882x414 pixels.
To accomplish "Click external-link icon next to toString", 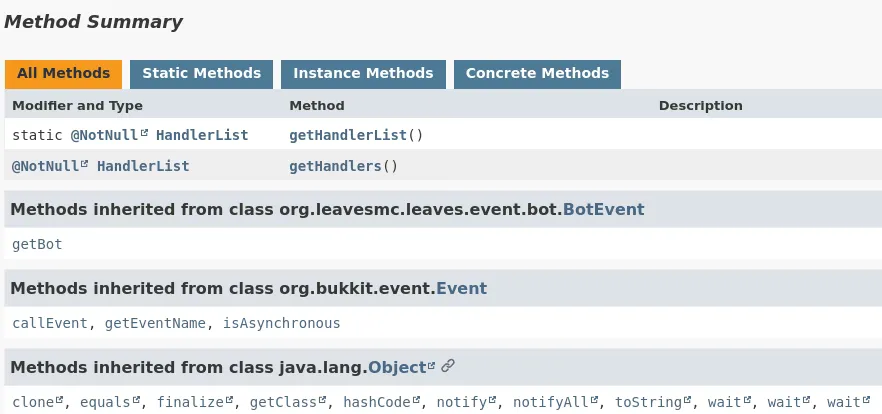I will 688,401.
